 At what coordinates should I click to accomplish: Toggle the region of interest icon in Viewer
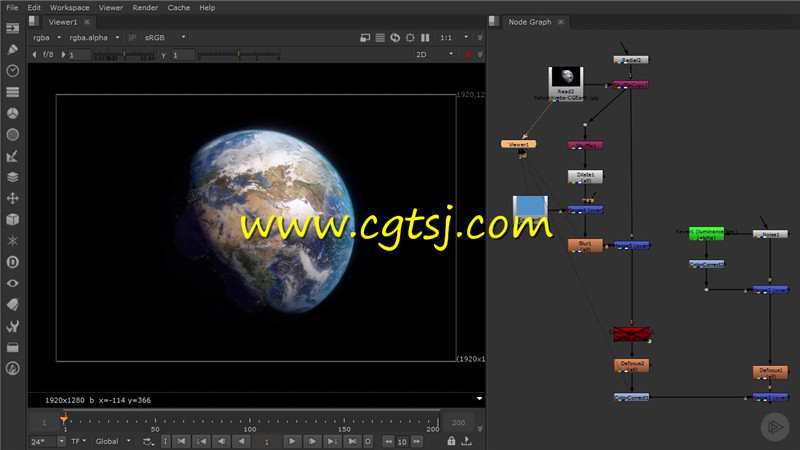pos(410,38)
